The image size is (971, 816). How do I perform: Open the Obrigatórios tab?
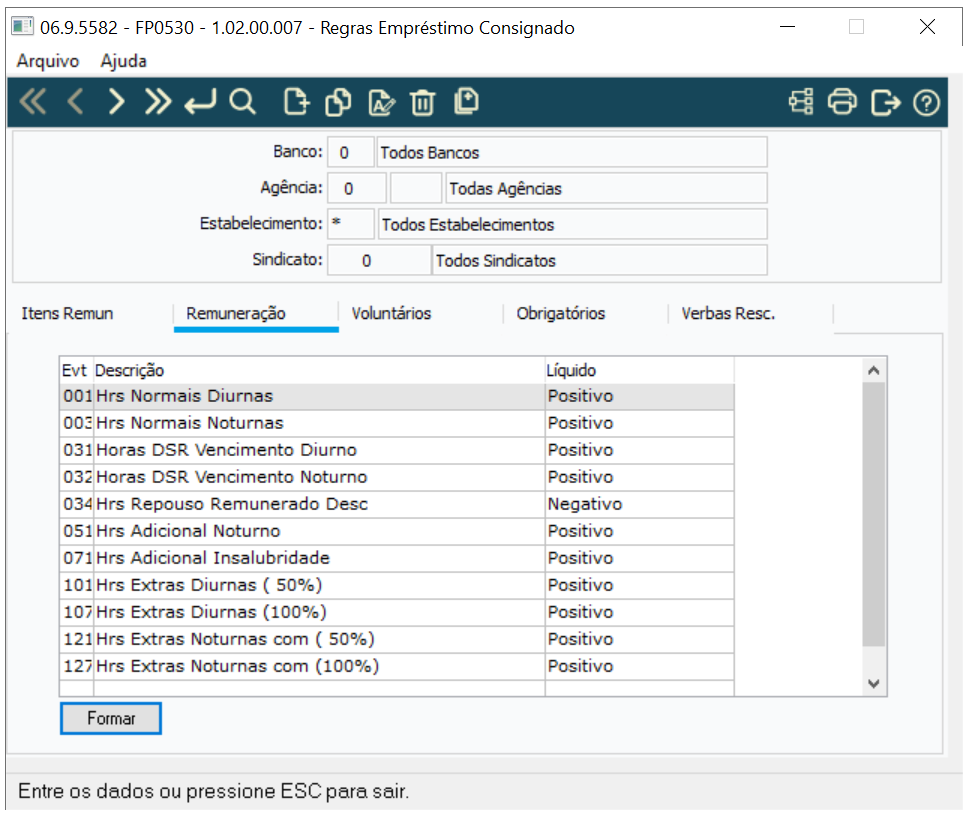pos(560,314)
